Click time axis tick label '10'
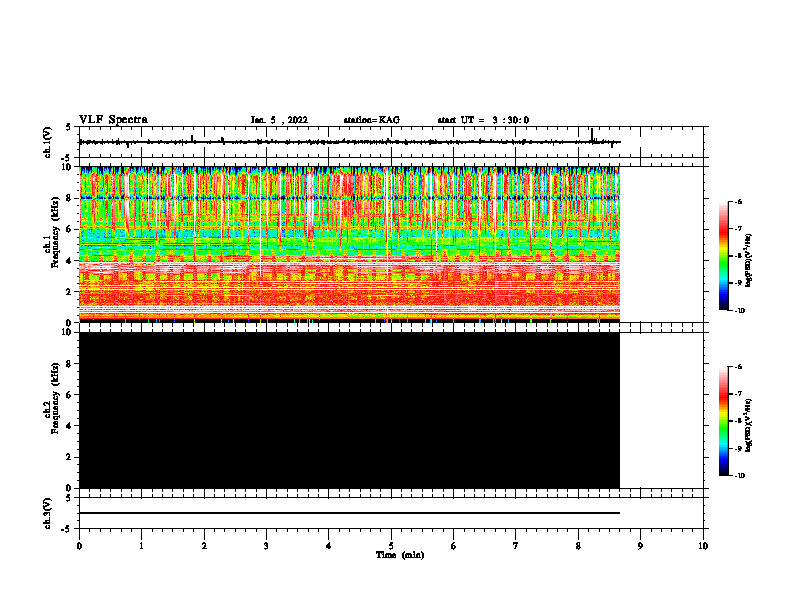 (703, 546)
